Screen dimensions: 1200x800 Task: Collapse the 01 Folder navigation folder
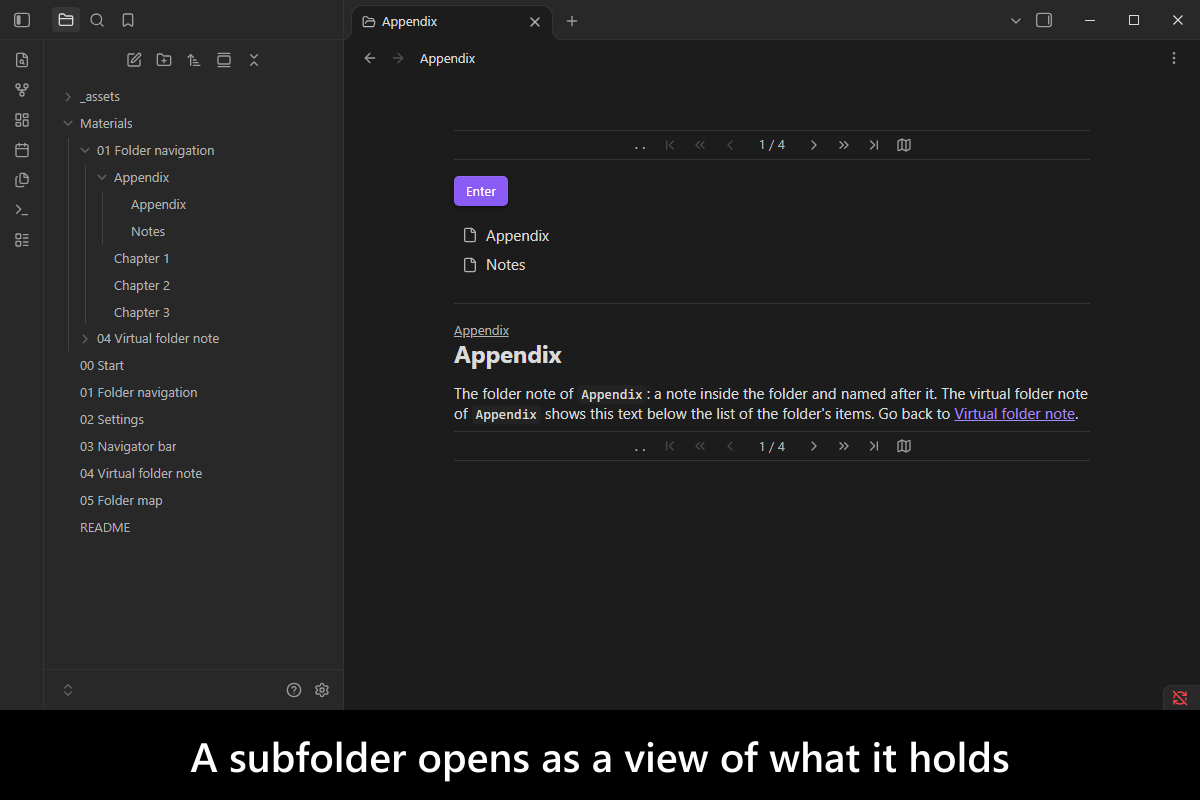[85, 151]
